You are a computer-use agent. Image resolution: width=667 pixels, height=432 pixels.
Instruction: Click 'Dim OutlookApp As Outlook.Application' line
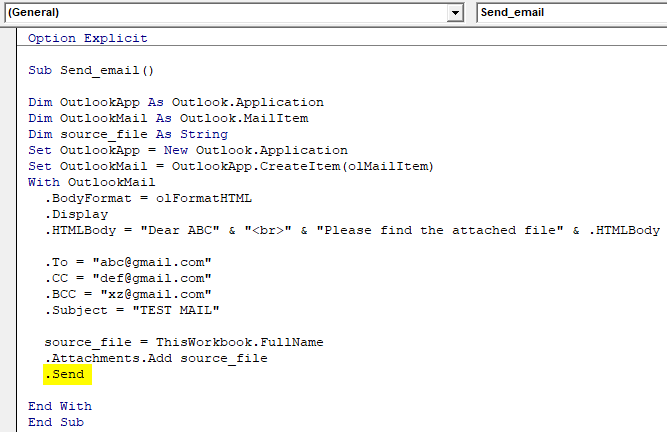[176, 102]
